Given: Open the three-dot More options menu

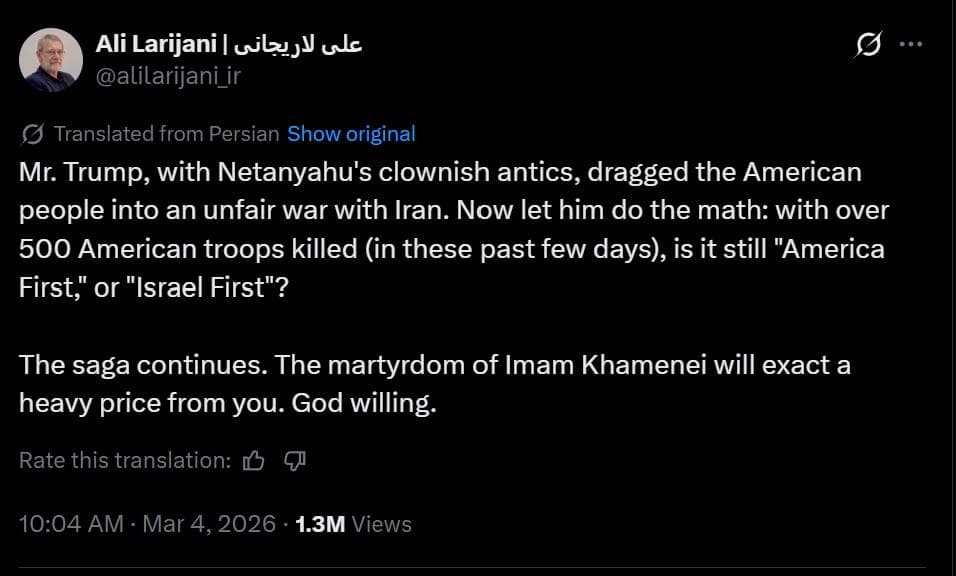Looking at the screenshot, I should [911, 45].
